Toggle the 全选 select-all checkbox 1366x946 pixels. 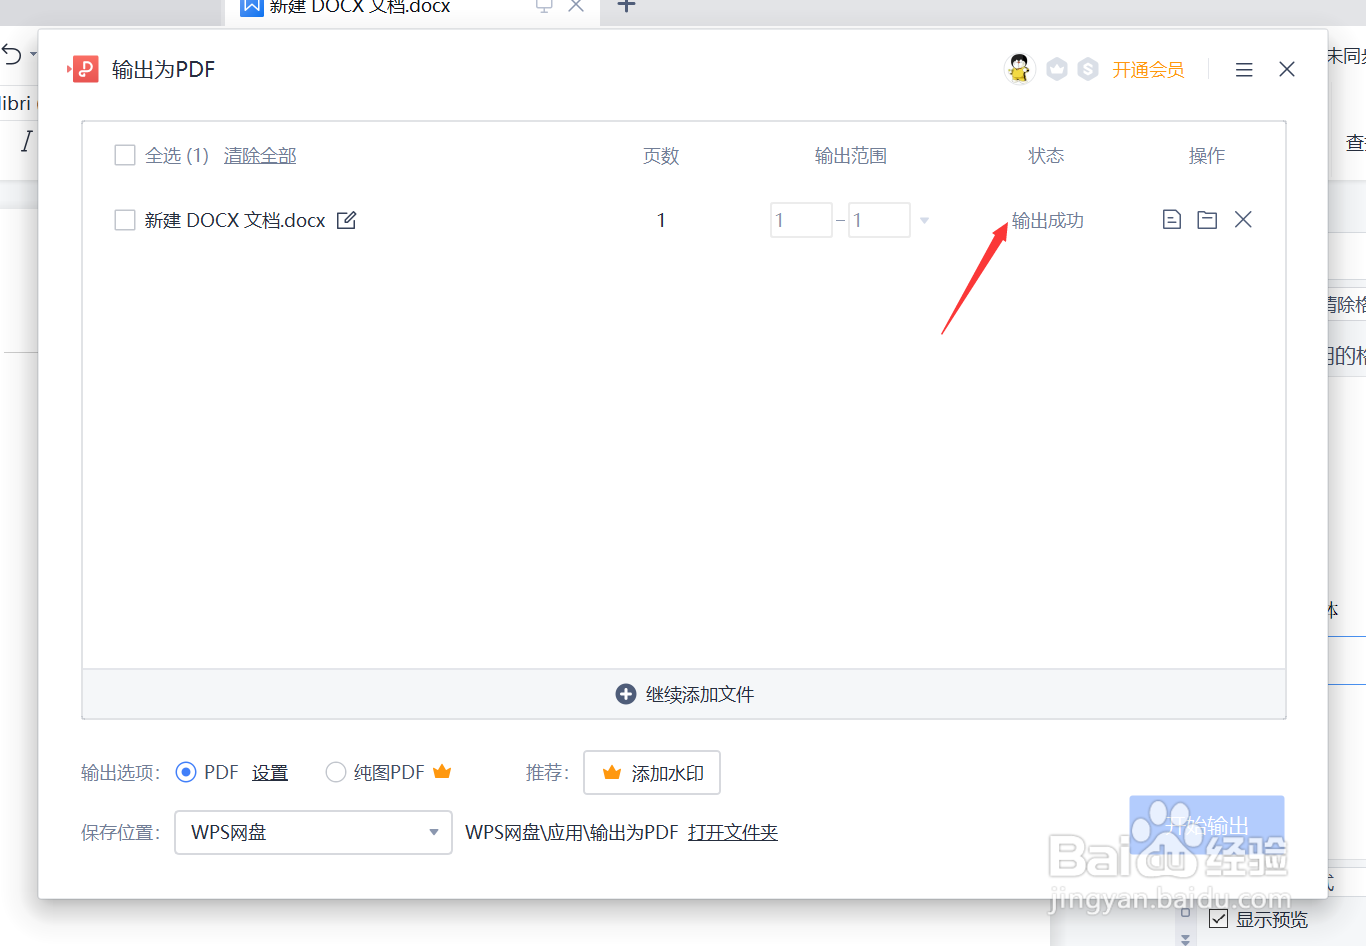[124, 155]
